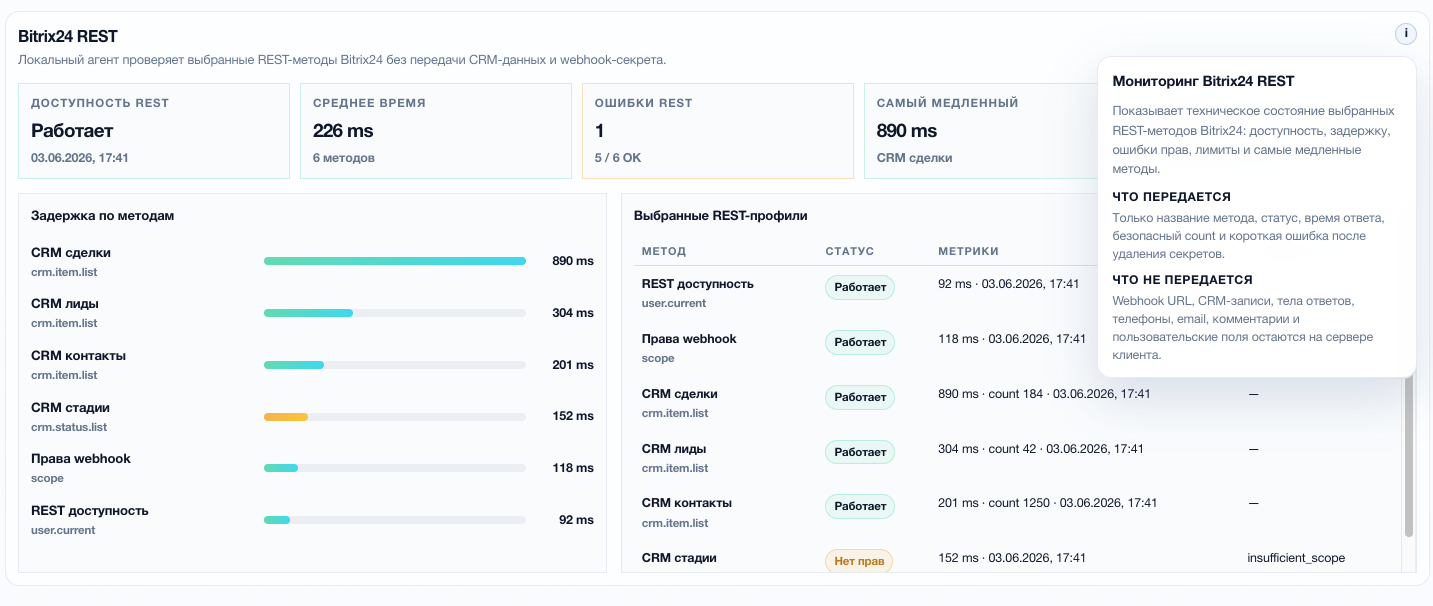This screenshot has width=1433, height=606.
Task: Click the Метод column header
Action: point(664,251)
